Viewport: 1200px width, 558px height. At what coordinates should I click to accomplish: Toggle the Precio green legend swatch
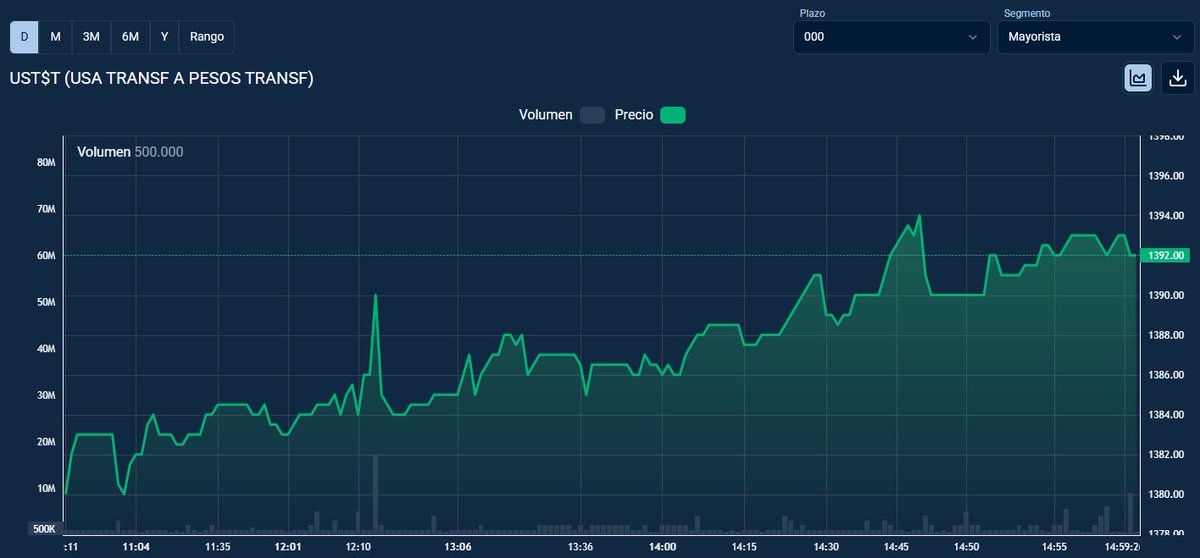click(673, 115)
